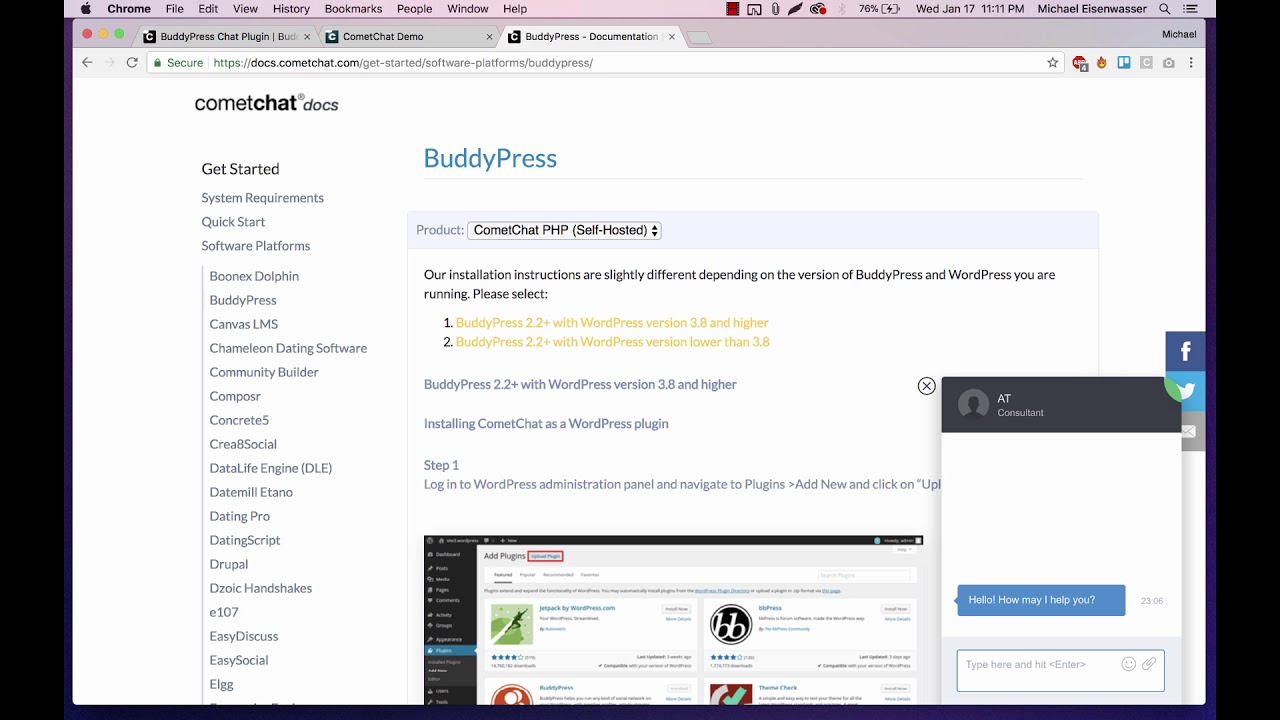Screen dimensions: 1280x720
Task: Click the AT consultant avatar
Action: [973, 404]
